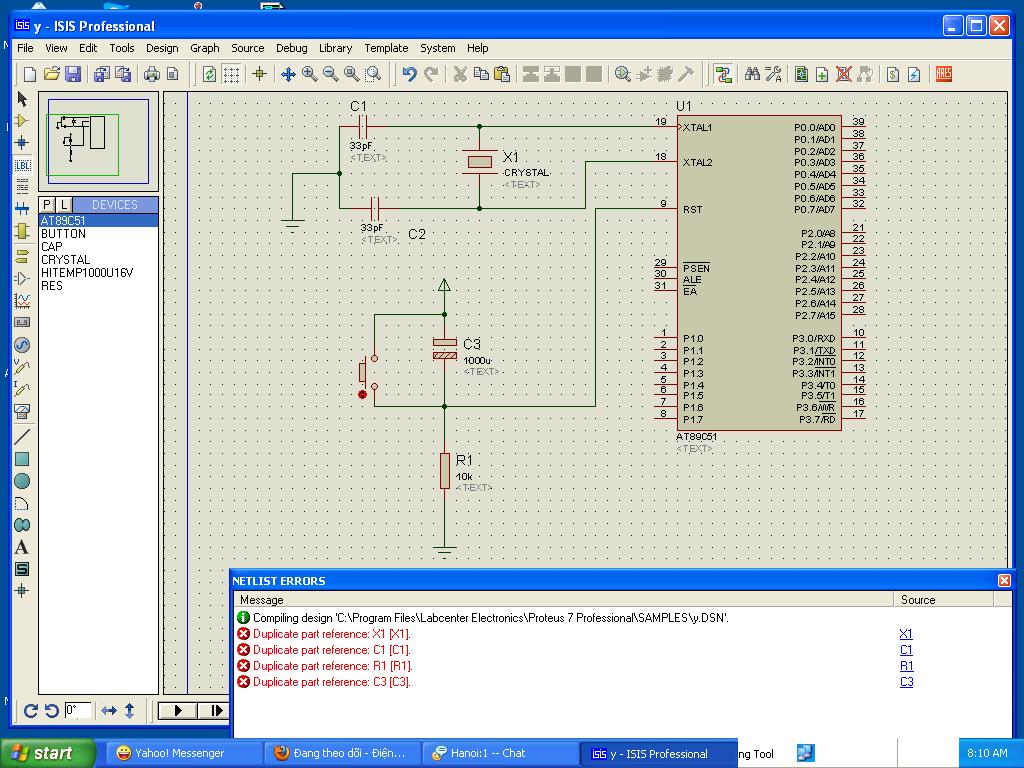
Task: Click the 'P' pick devices button
Action: 47,205
